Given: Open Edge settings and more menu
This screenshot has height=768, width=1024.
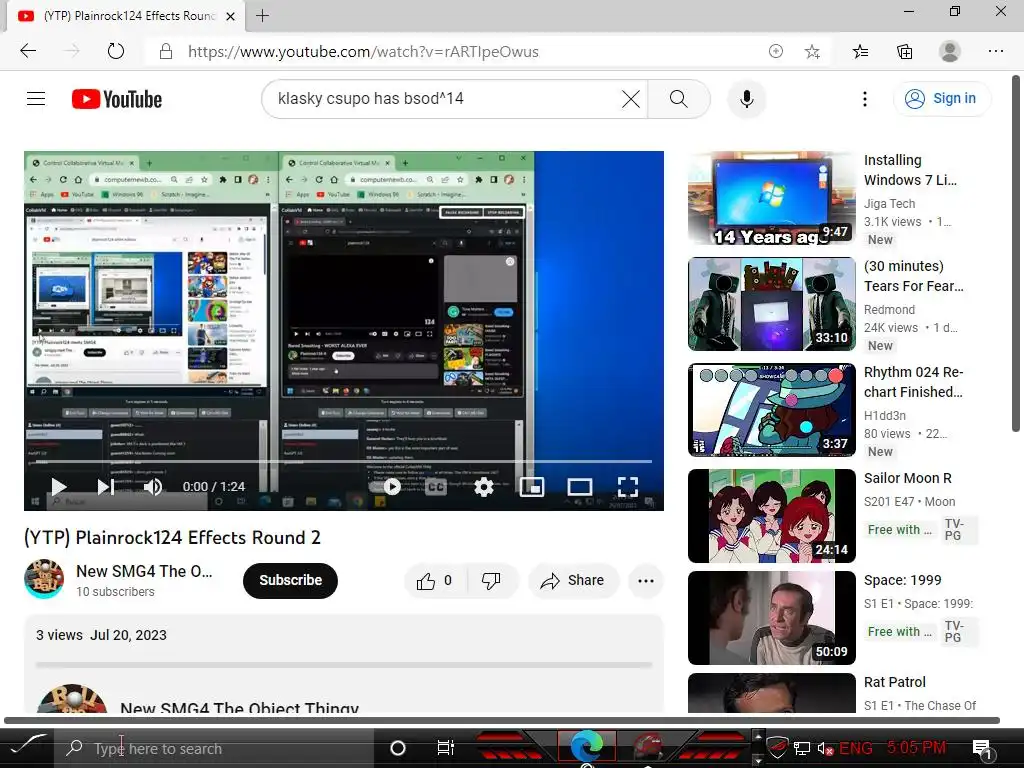Looking at the screenshot, I should coord(995,52).
